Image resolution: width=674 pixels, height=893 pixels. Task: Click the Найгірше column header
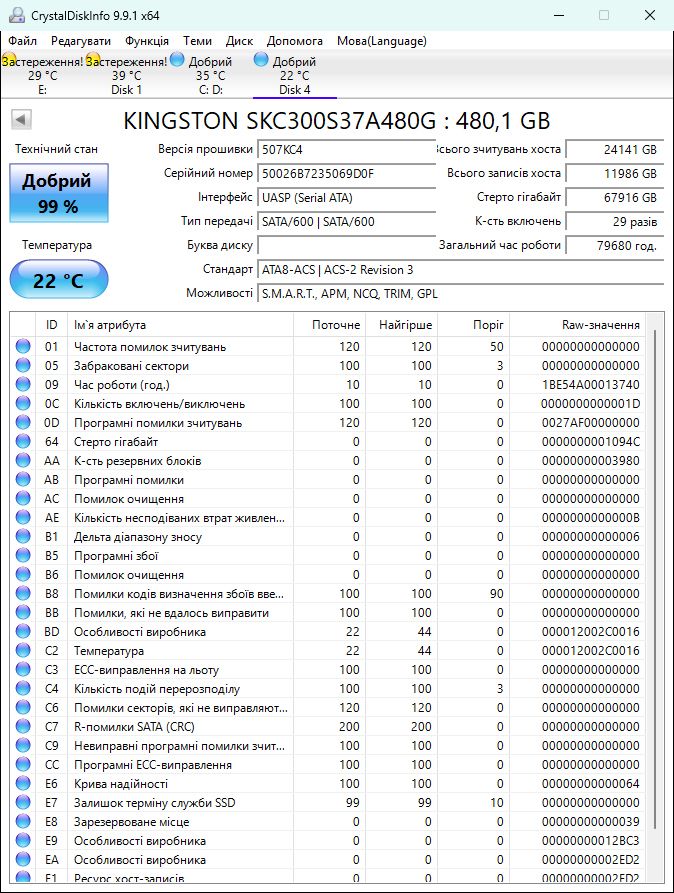[402, 325]
